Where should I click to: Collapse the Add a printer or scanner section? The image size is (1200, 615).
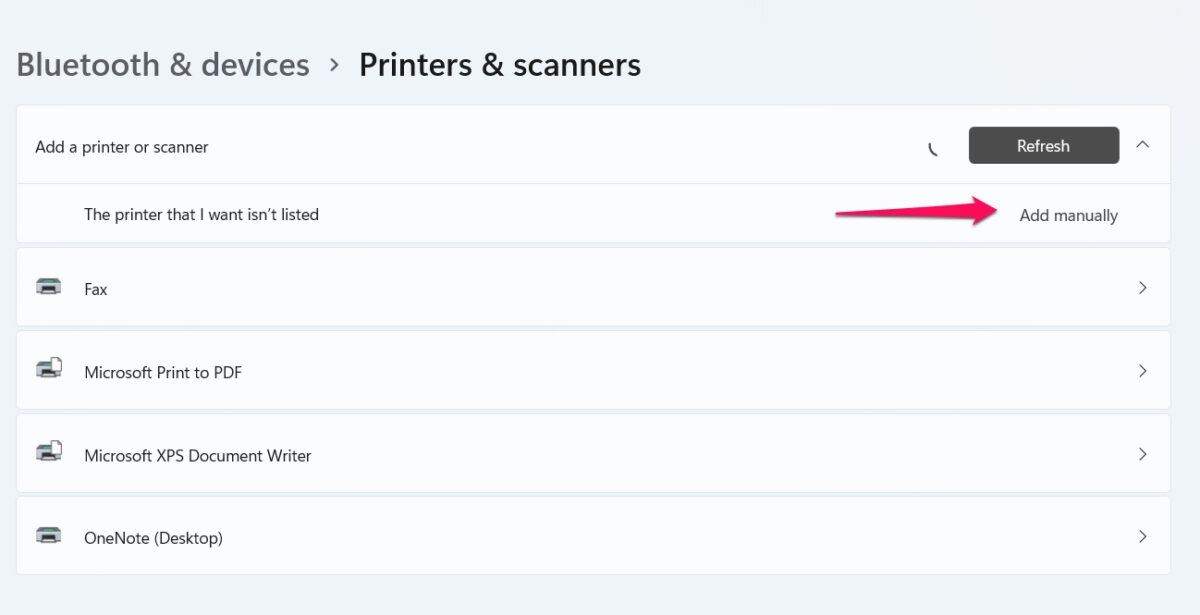click(x=1143, y=145)
